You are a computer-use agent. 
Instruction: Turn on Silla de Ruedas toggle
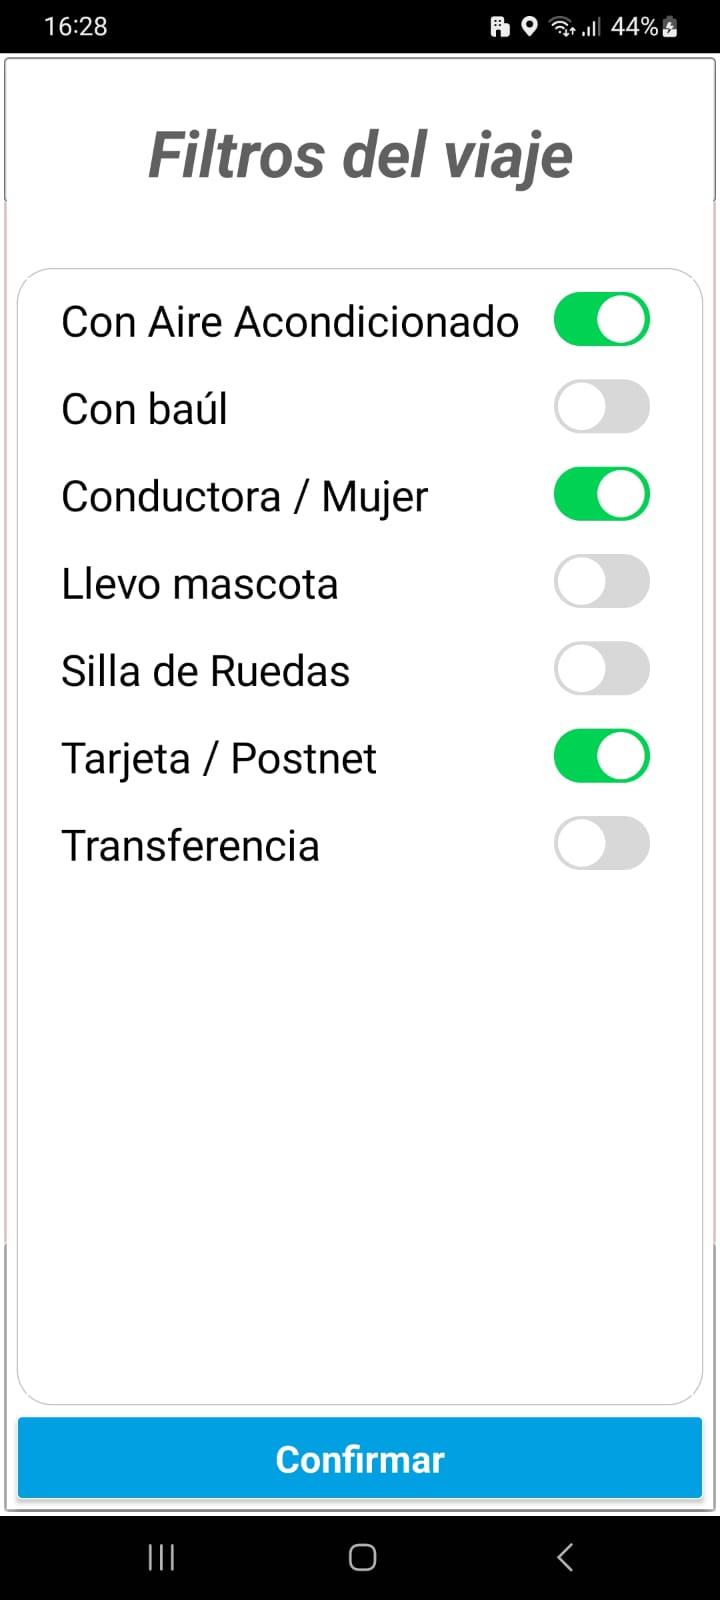tap(601, 669)
